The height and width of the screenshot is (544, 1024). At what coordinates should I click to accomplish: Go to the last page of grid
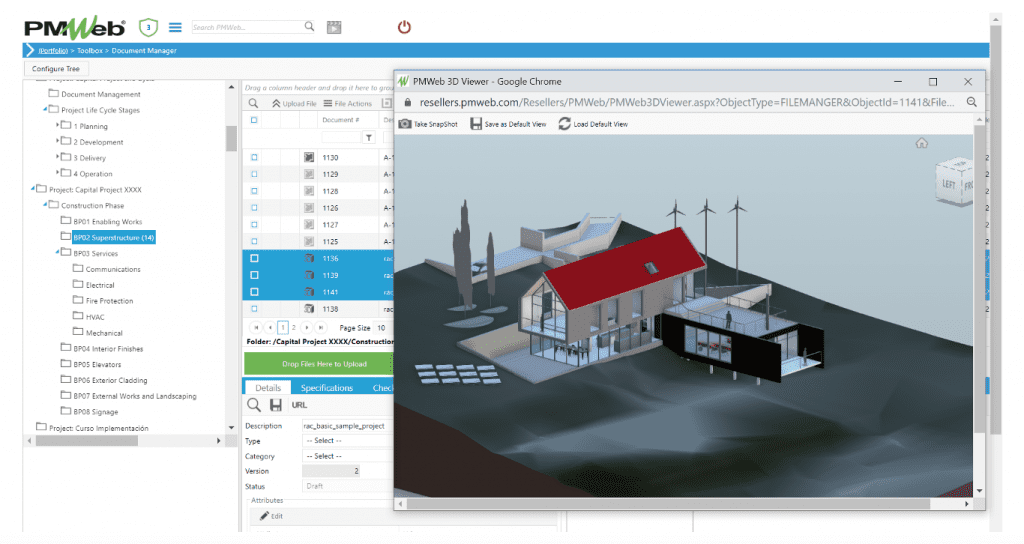[320, 328]
